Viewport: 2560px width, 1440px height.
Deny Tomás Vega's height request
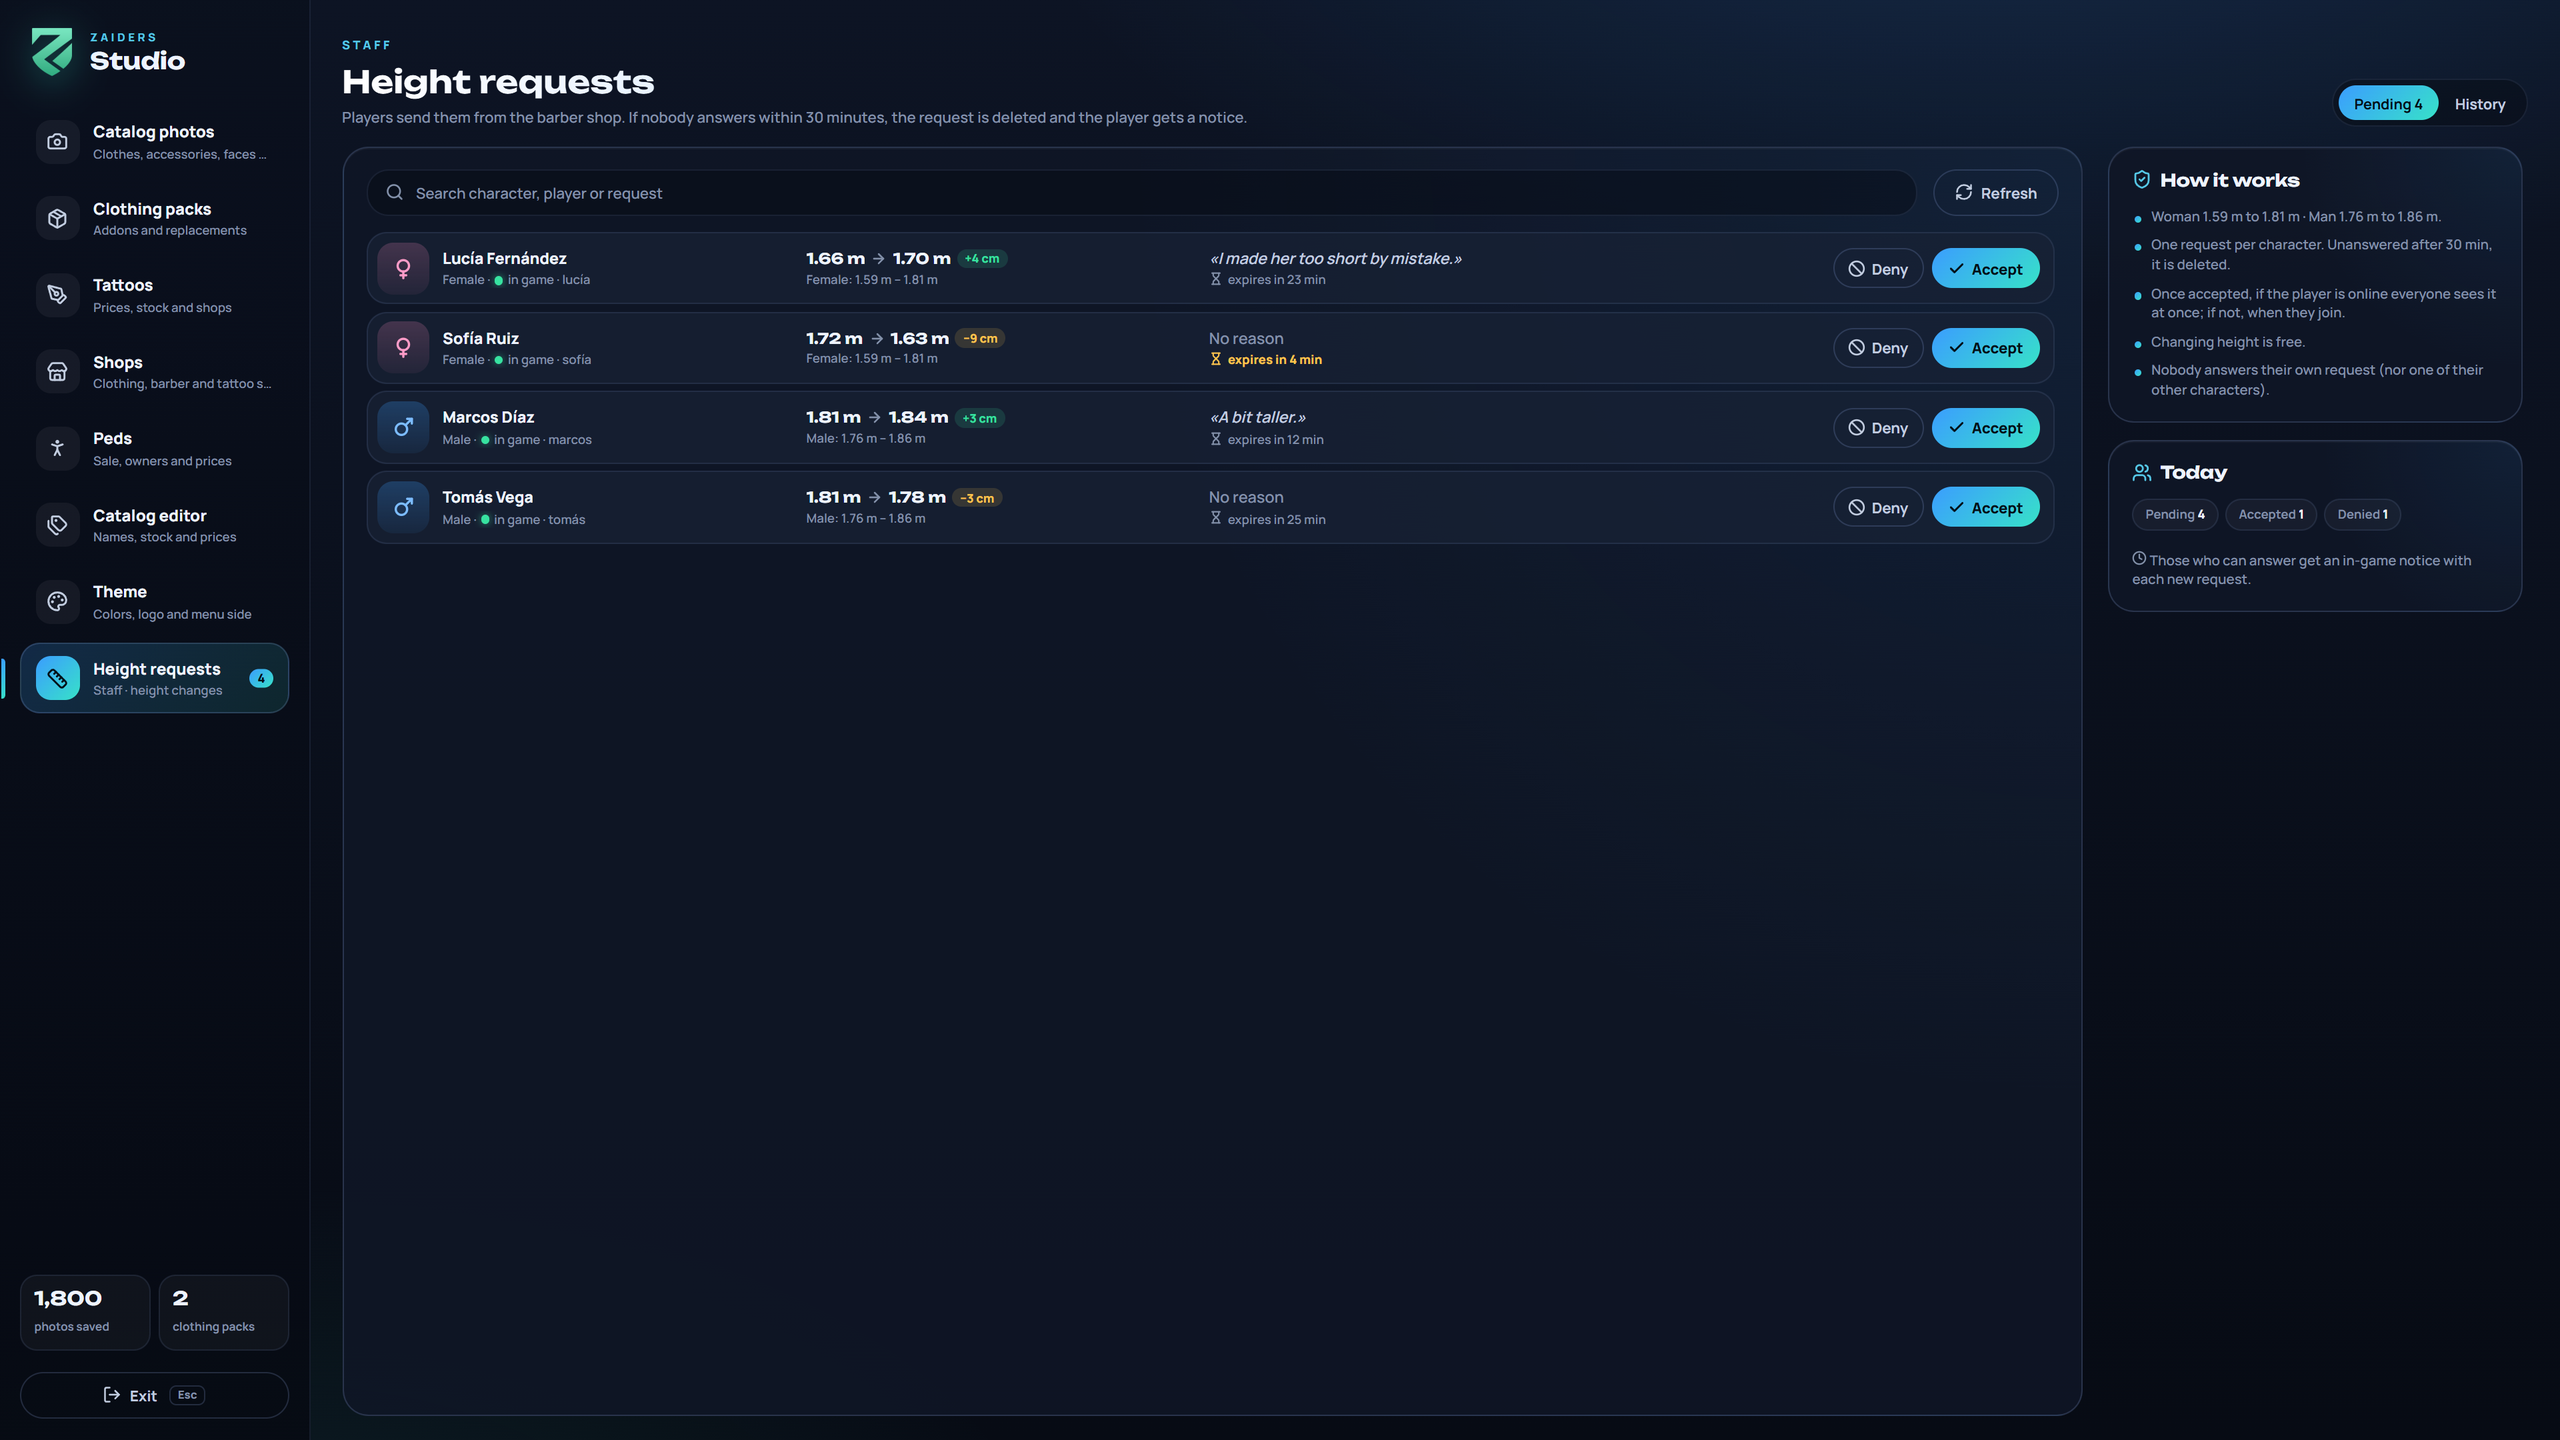(x=1878, y=507)
